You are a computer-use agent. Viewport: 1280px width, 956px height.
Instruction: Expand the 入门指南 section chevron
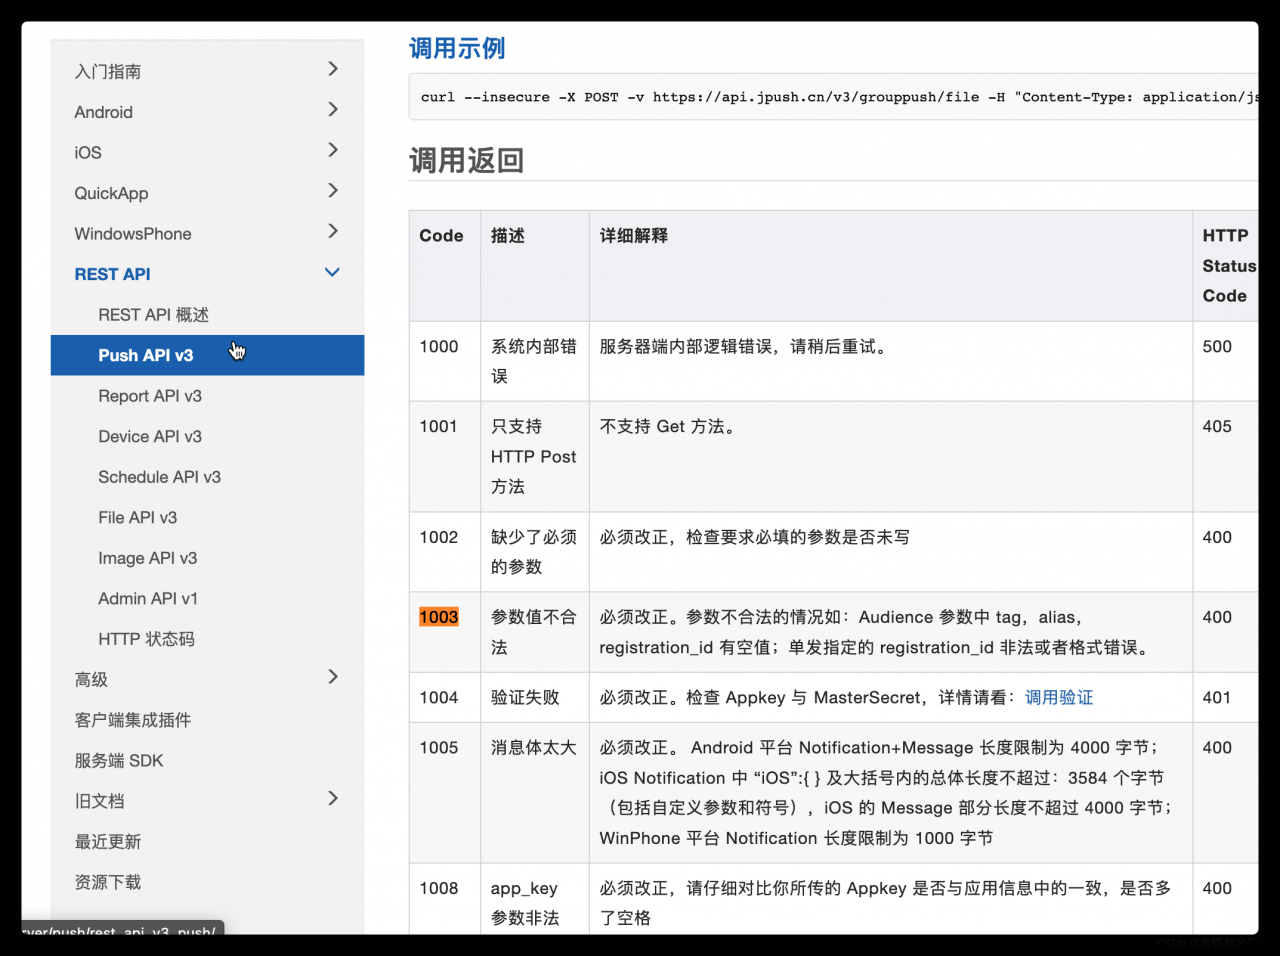tap(333, 69)
